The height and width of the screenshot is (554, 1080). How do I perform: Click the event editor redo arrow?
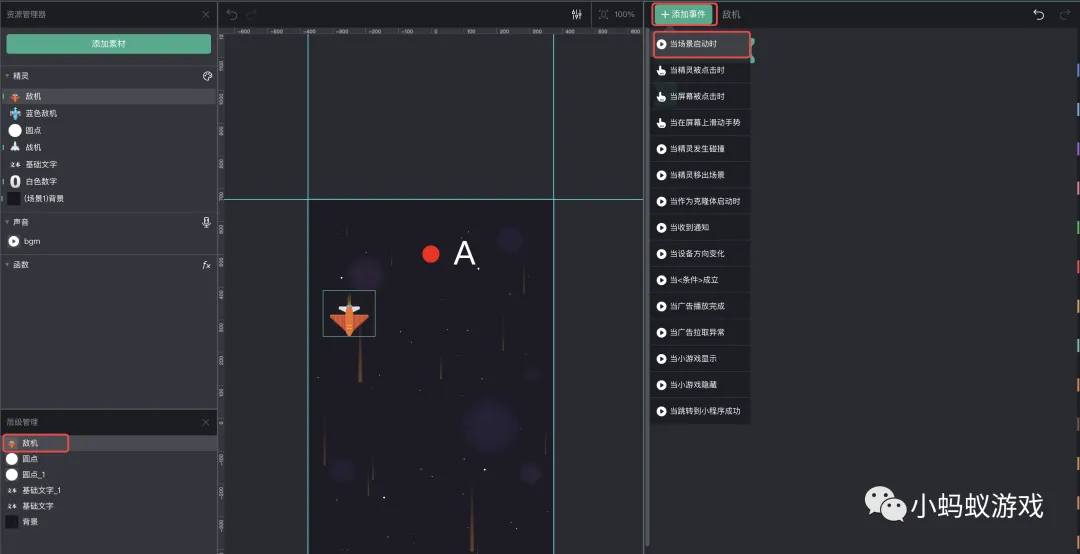tap(1065, 14)
